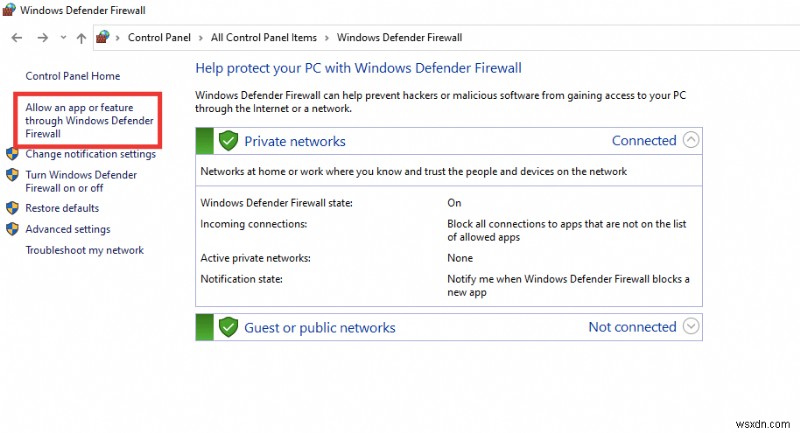800x433 pixels.
Task: Click the Control Panel icon in the address bar
Action: [x=102, y=38]
